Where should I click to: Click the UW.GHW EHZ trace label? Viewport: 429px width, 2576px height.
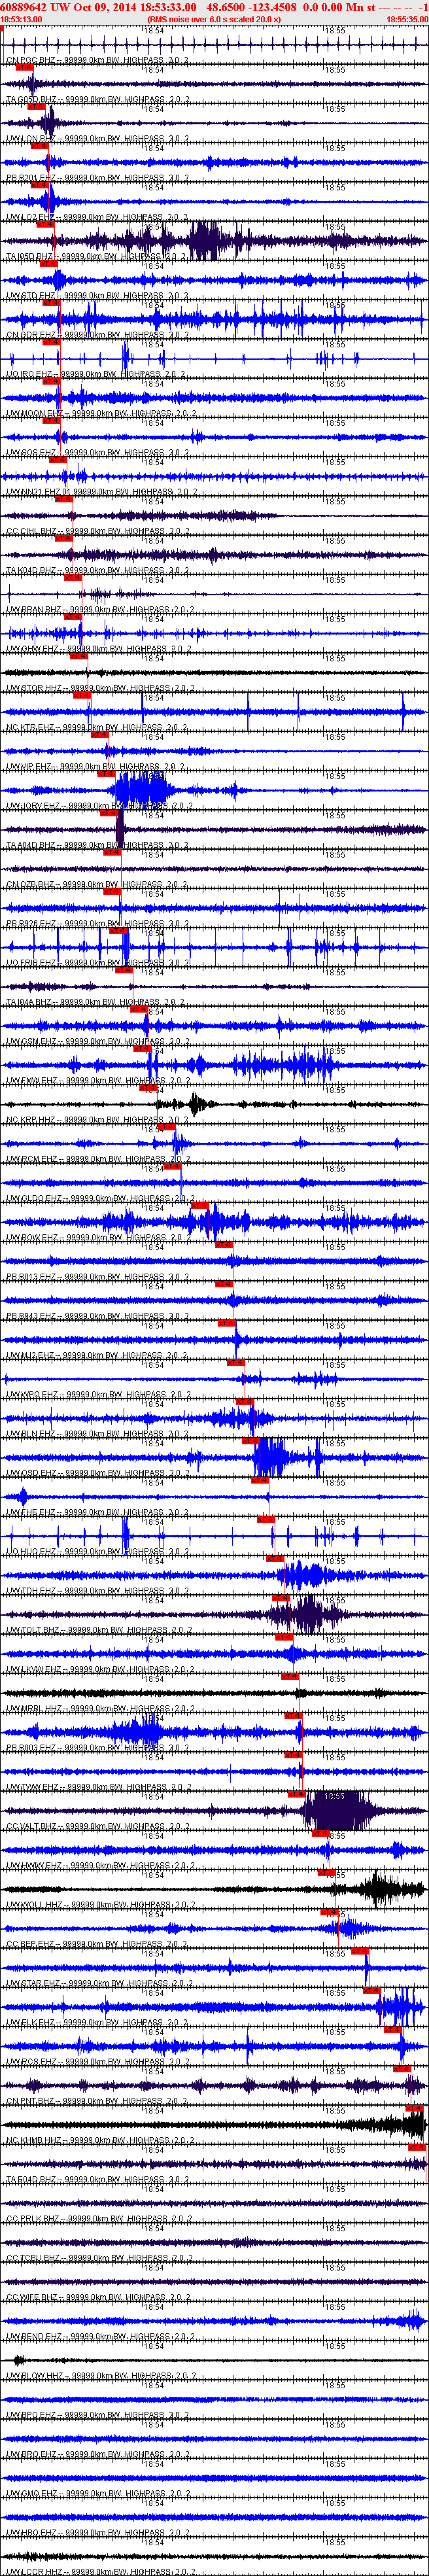[98, 649]
